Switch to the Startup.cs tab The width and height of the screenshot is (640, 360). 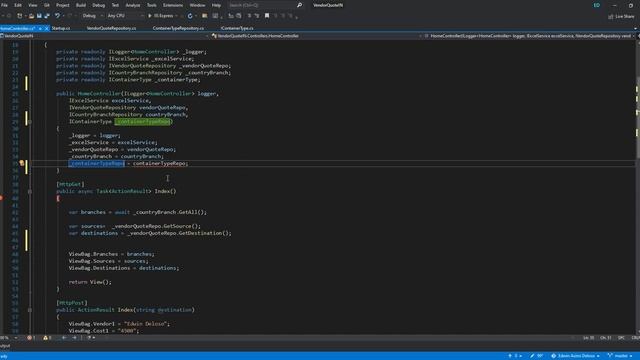[x=61, y=28]
